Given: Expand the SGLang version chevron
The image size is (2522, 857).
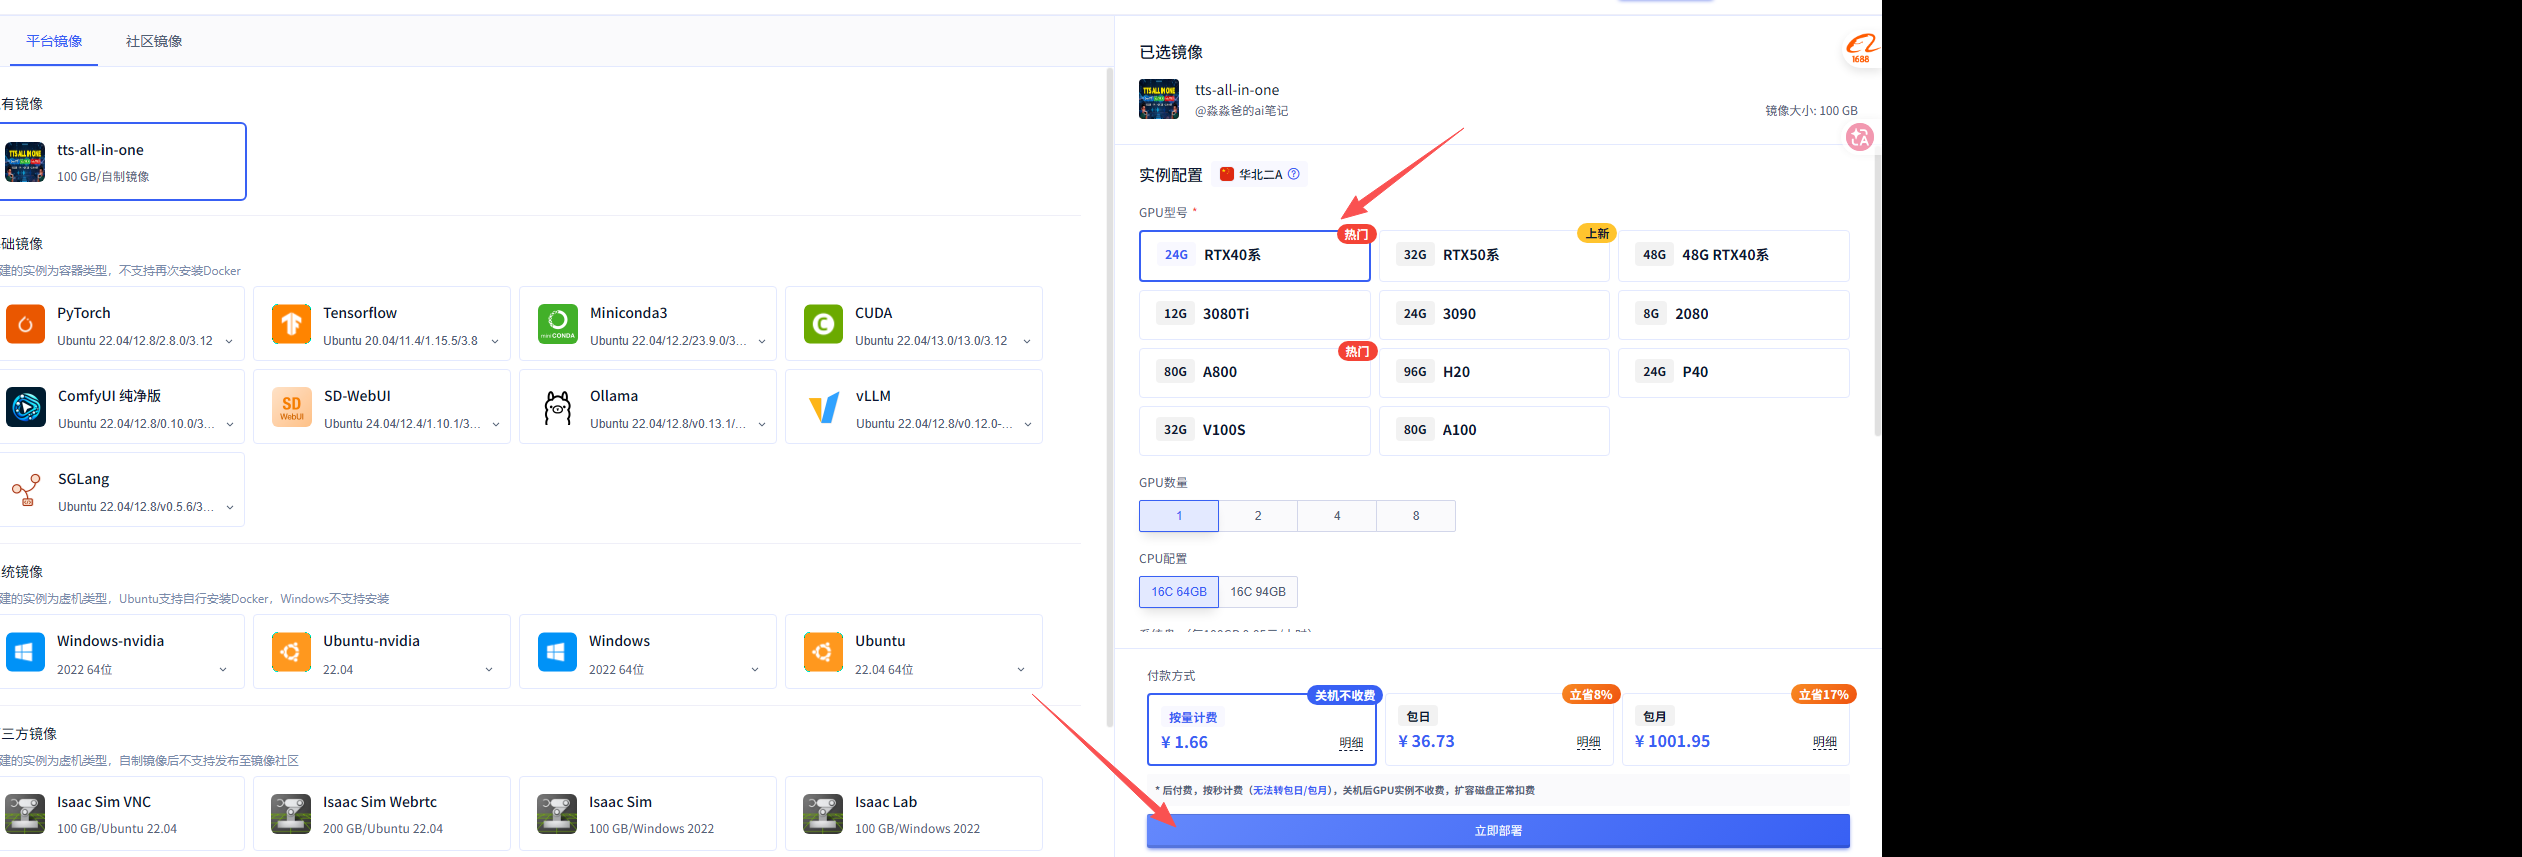Looking at the screenshot, I should tap(230, 508).
